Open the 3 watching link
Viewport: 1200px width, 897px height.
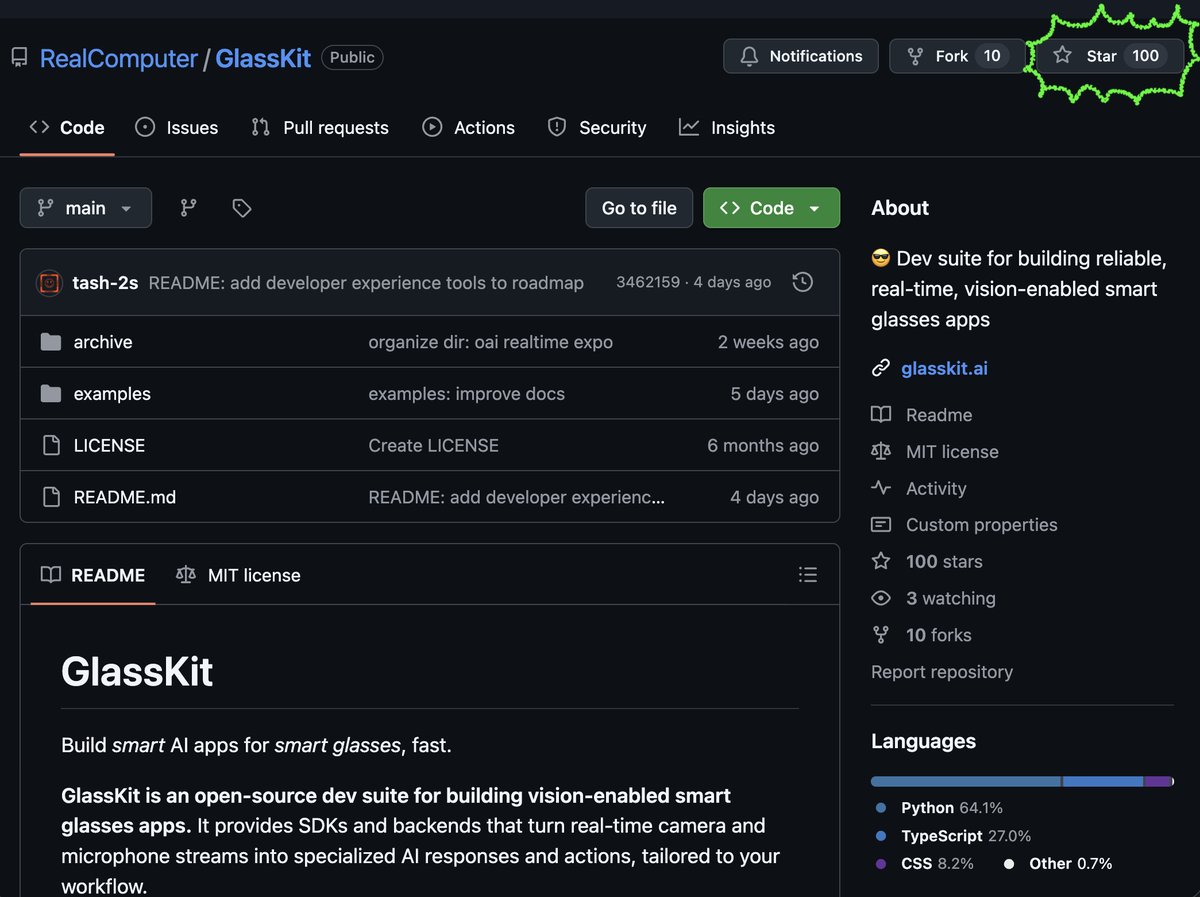point(950,598)
